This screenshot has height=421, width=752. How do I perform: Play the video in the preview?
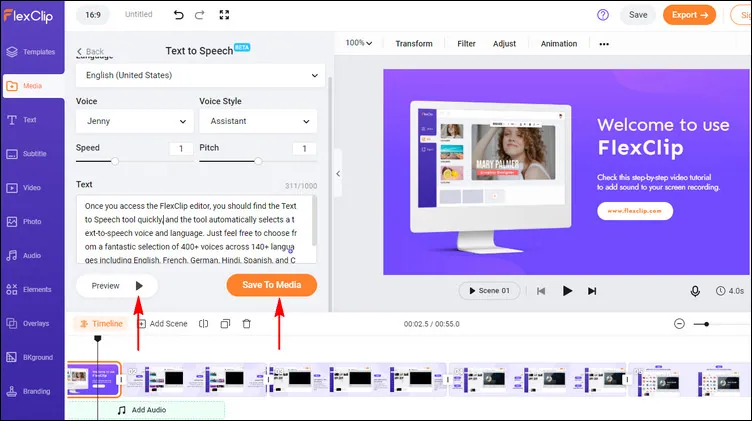pyautogui.click(x=567, y=291)
